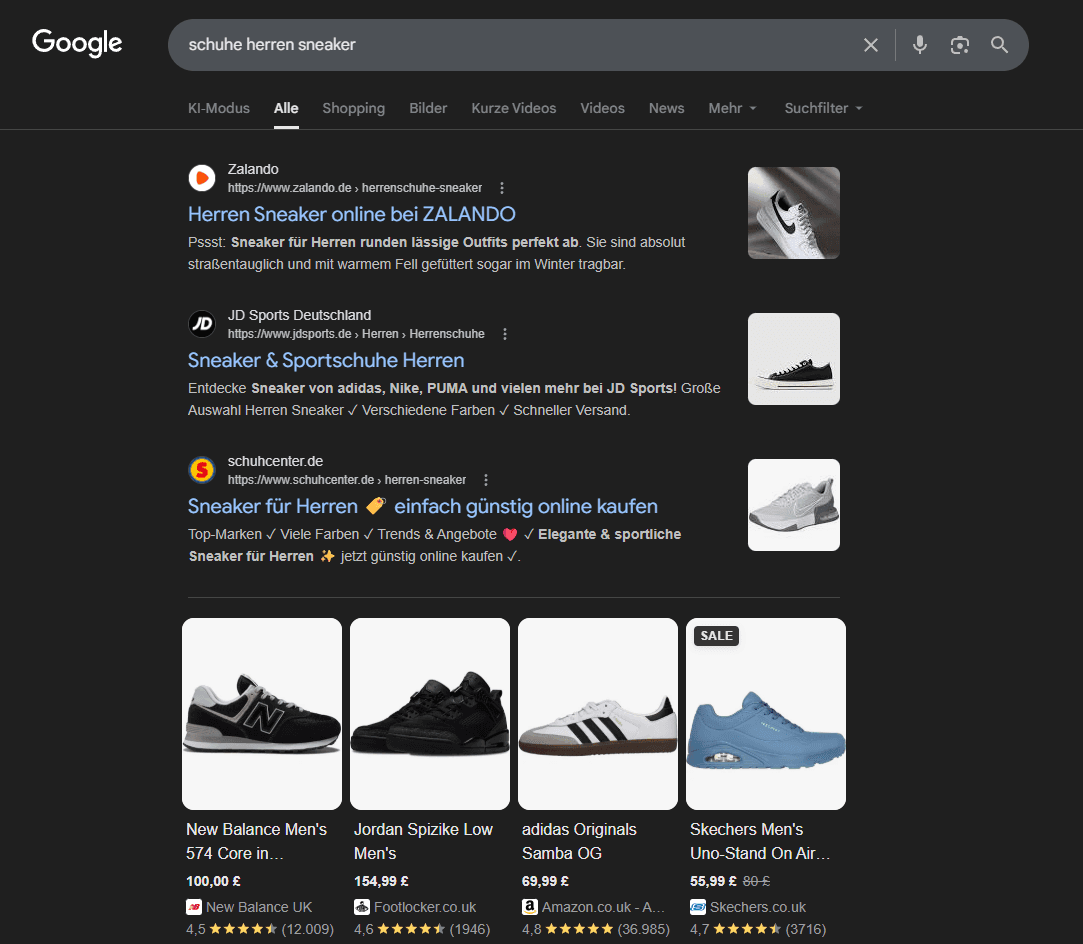Switch to Bilder tab
The image size is (1083, 944).
428,108
